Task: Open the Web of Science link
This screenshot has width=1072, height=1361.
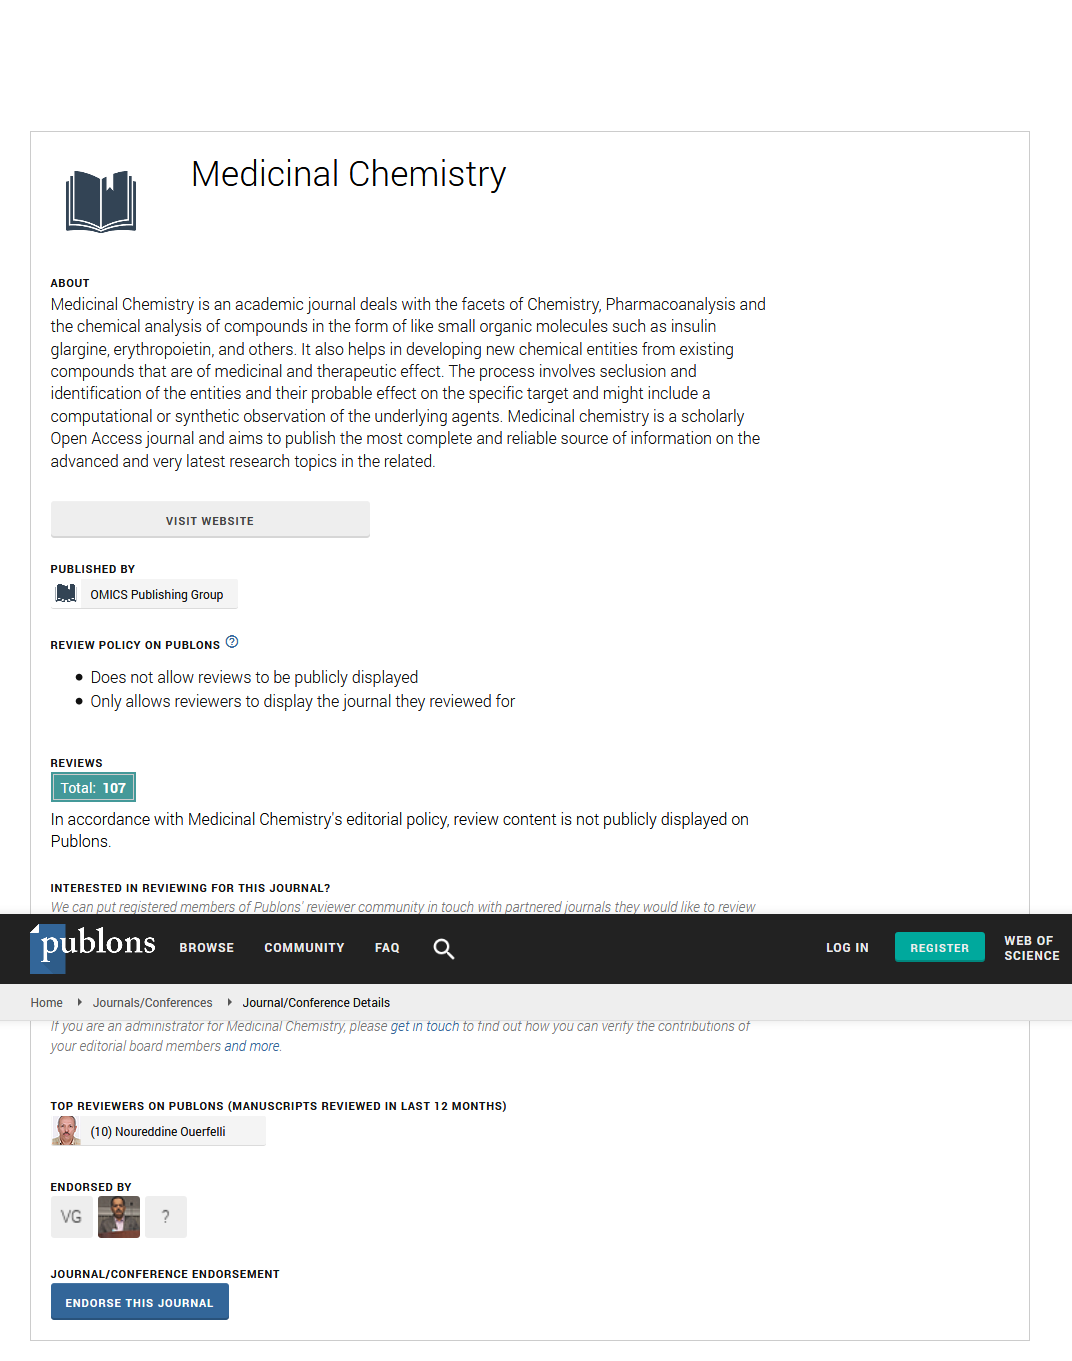Action: pos(1031,948)
